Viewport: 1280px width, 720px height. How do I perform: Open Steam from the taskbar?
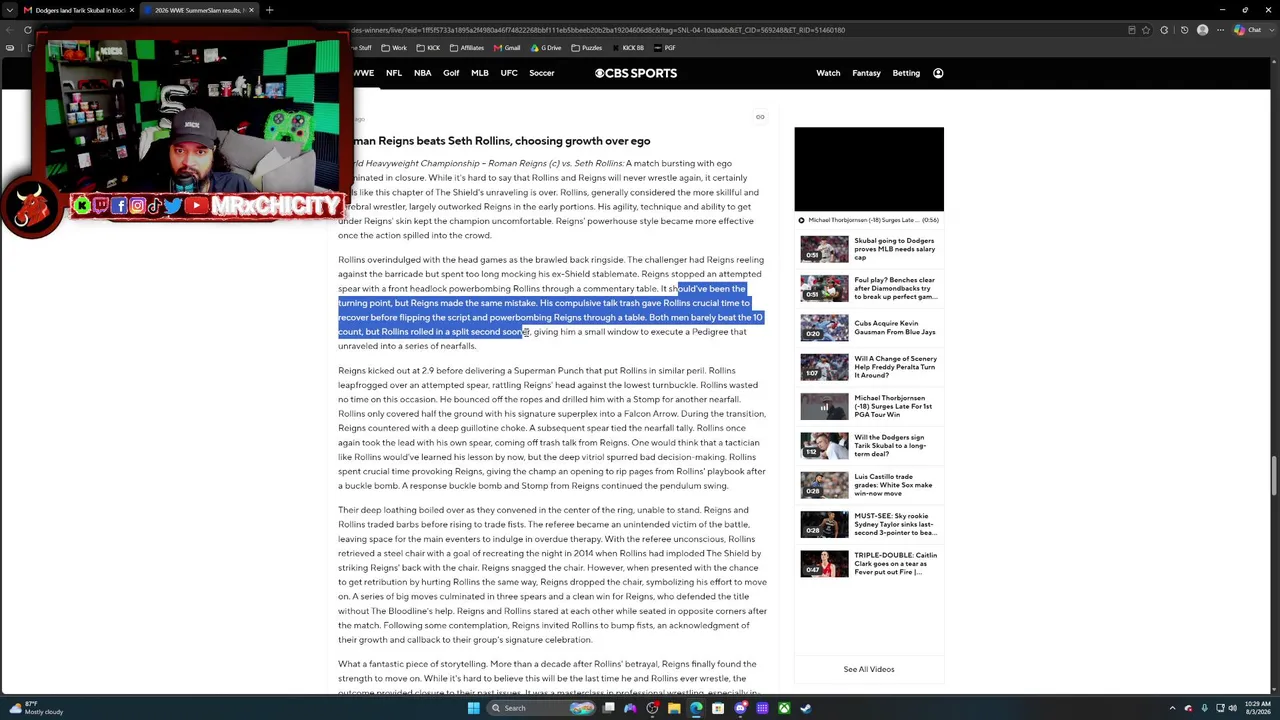click(806, 708)
